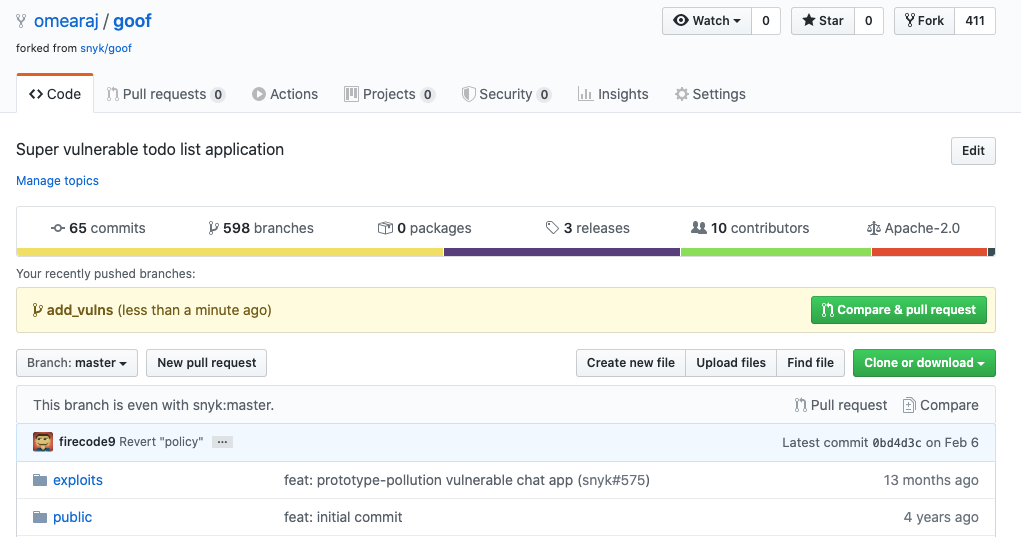Open the Revert "policy" commit message
The image size is (1021, 537).
point(161,442)
